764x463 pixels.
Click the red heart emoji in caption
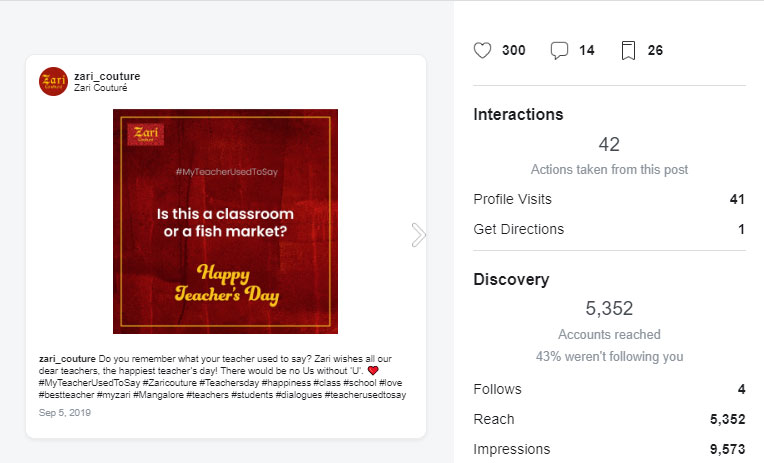(373, 371)
